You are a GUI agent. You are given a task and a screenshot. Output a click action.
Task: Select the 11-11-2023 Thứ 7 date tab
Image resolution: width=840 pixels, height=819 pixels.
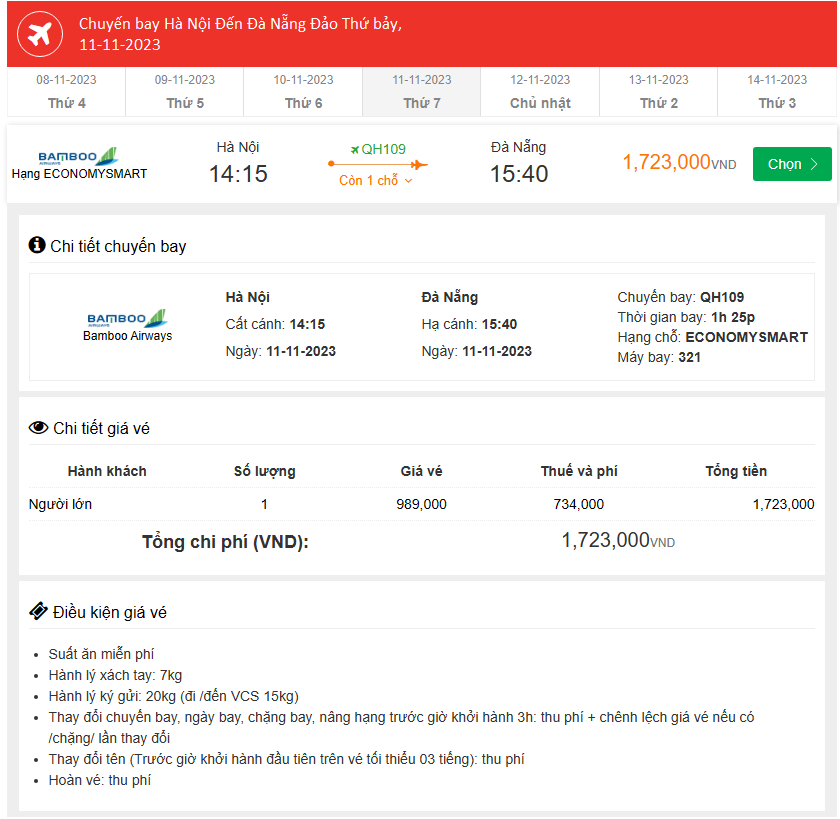click(422, 92)
